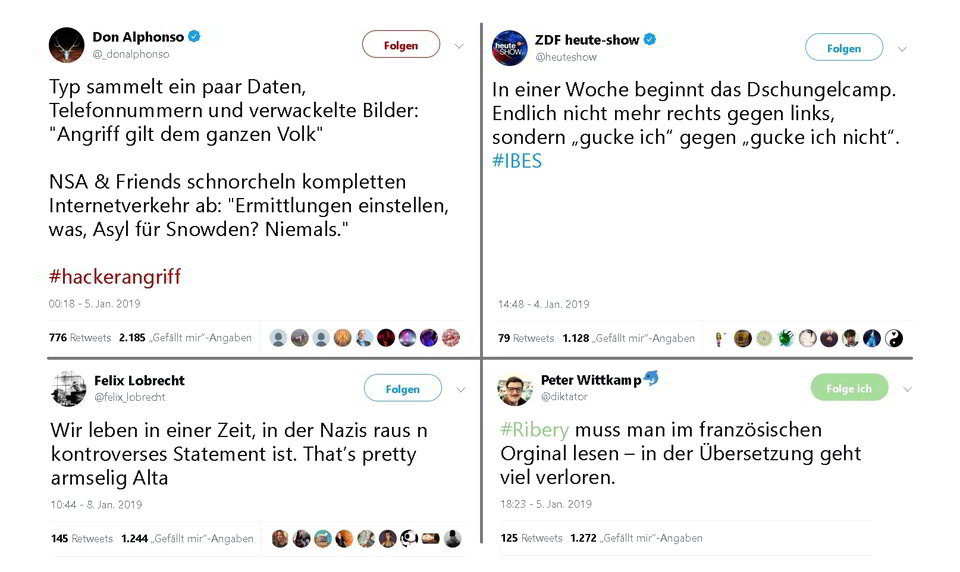Open Felix Lobrecht's black-and-white avatar
Image resolution: width=960 pixels, height=572 pixels.
click(x=68, y=389)
